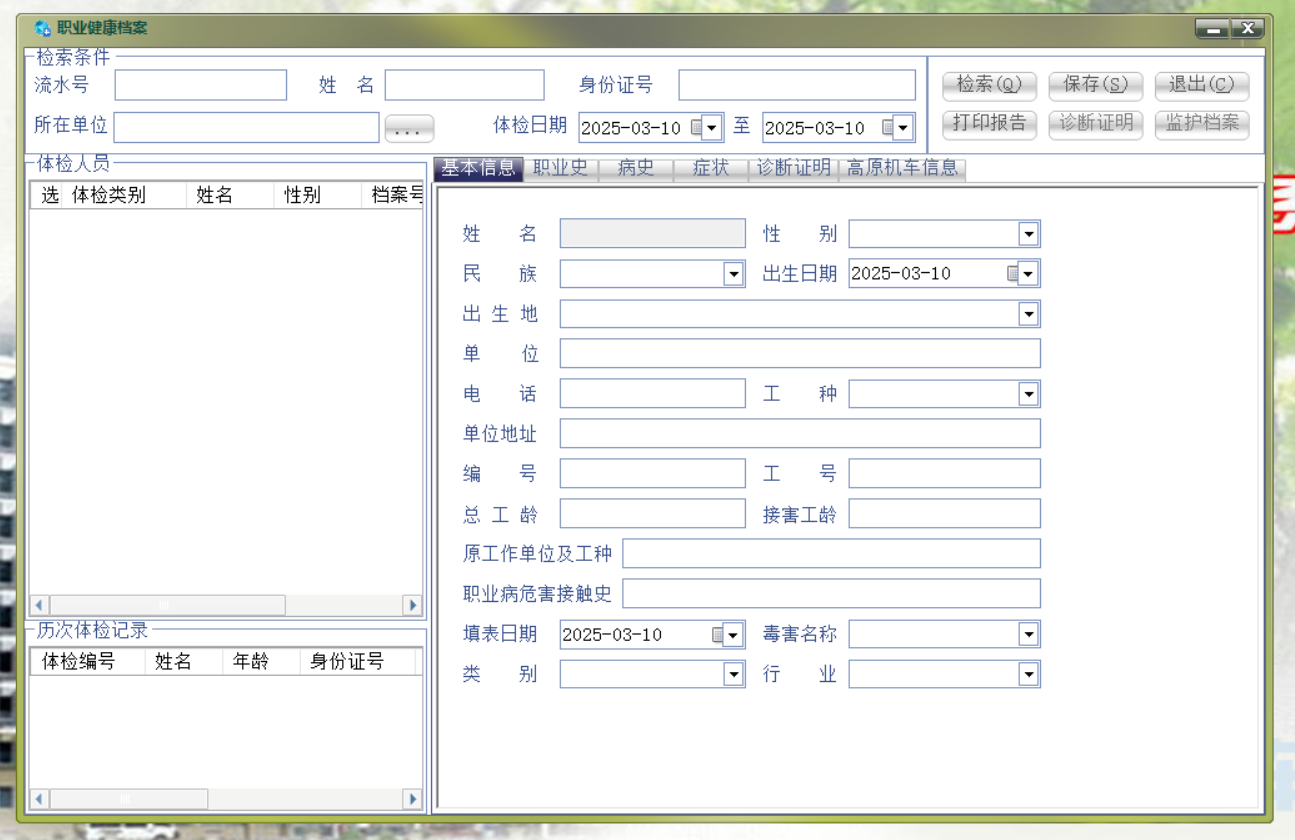Screen dimensions: 1295x840
Task: Focus the 工号 text field
Action: coord(945,473)
